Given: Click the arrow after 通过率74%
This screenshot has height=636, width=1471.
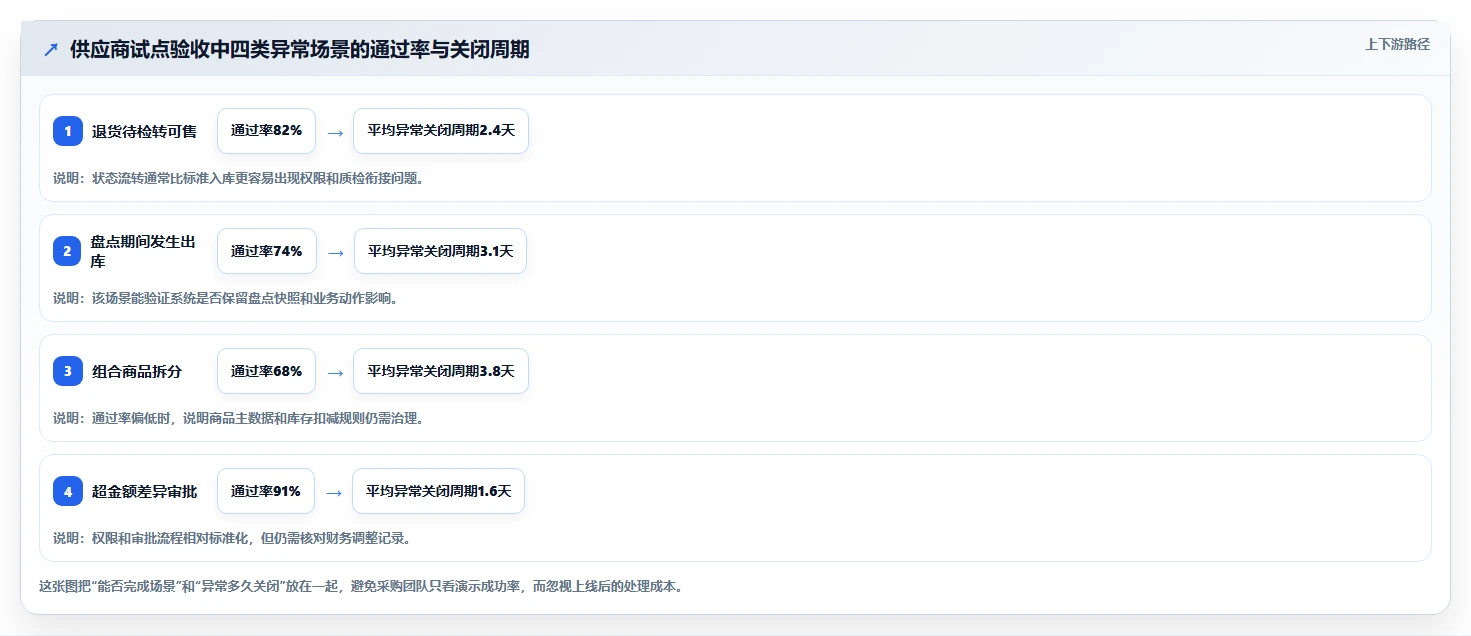Looking at the screenshot, I should pos(335,252).
